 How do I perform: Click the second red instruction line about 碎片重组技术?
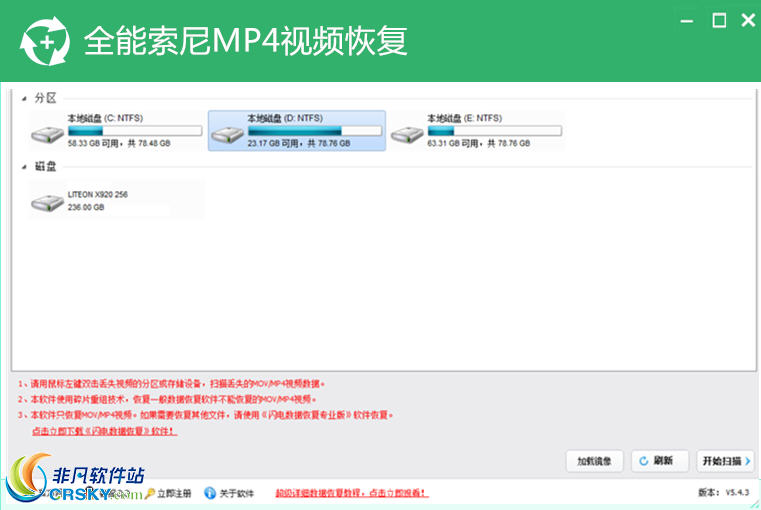click(167, 399)
